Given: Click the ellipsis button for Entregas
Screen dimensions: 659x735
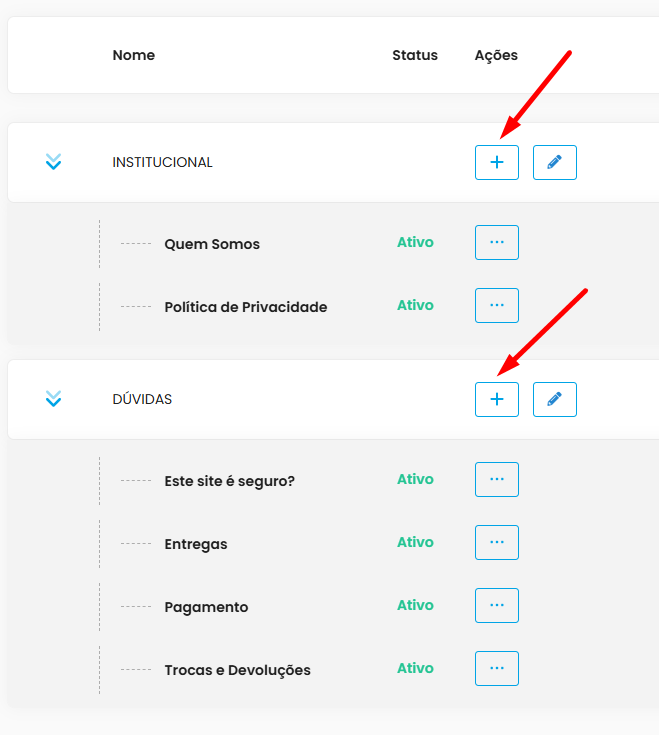Looking at the screenshot, I should (x=496, y=542).
